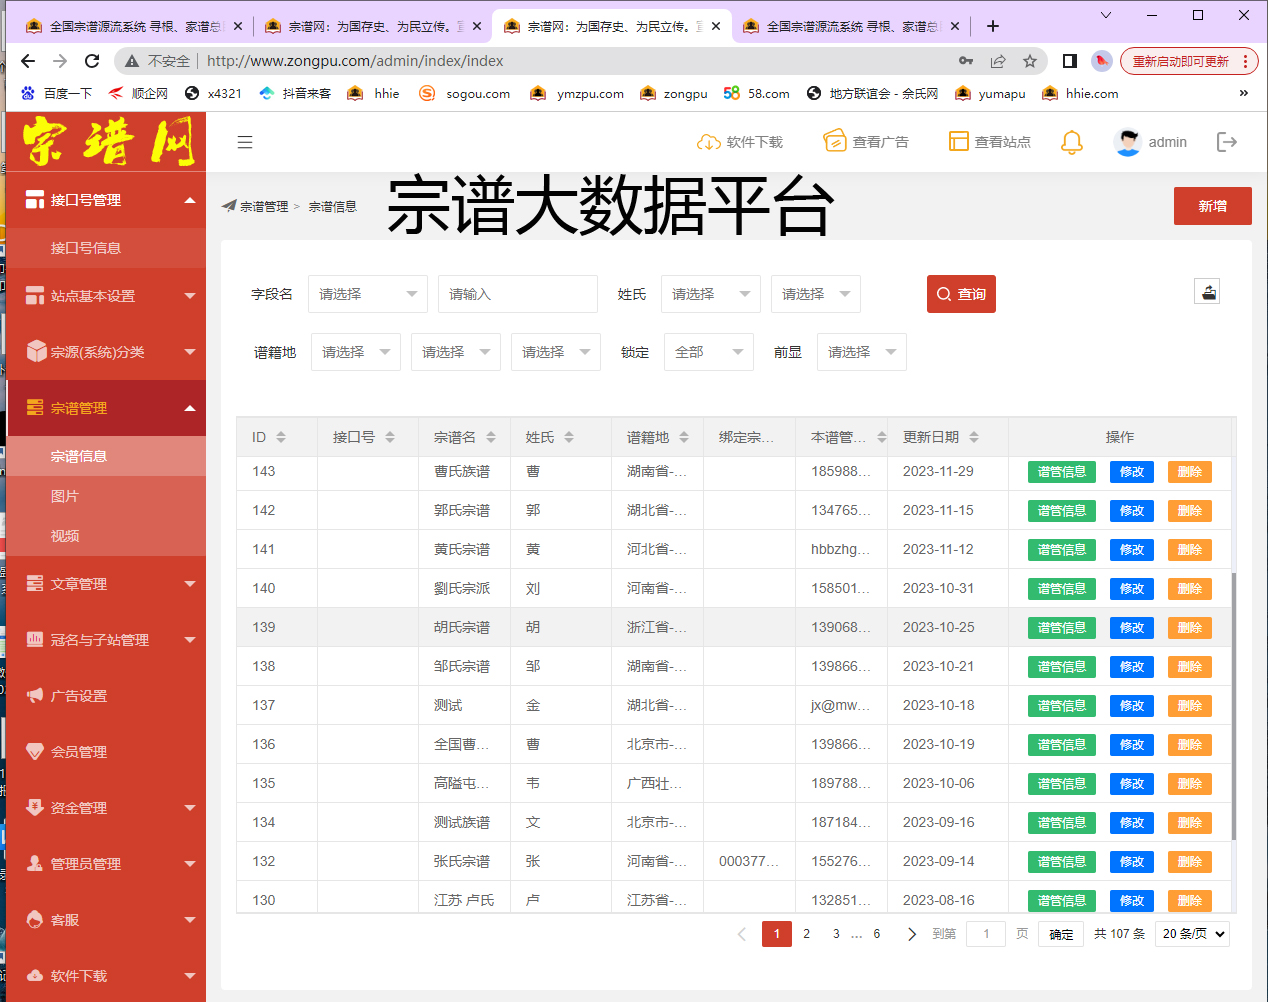Click the 软件下载 cloud download icon
This screenshot has width=1268, height=1002.
(x=711, y=141)
